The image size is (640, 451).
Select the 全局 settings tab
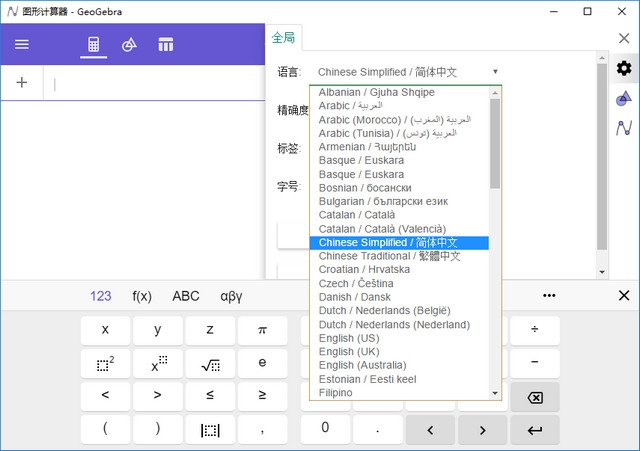[284, 38]
